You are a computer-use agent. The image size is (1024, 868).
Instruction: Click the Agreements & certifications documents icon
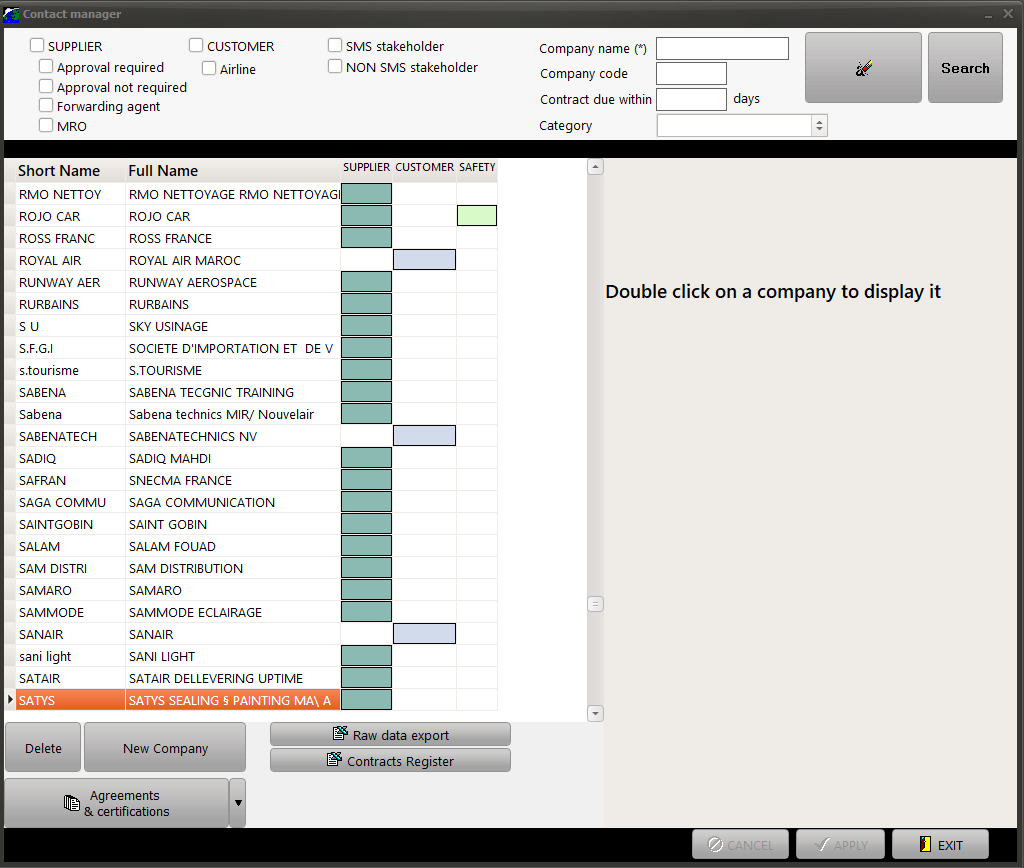click(x=72, y=803)
